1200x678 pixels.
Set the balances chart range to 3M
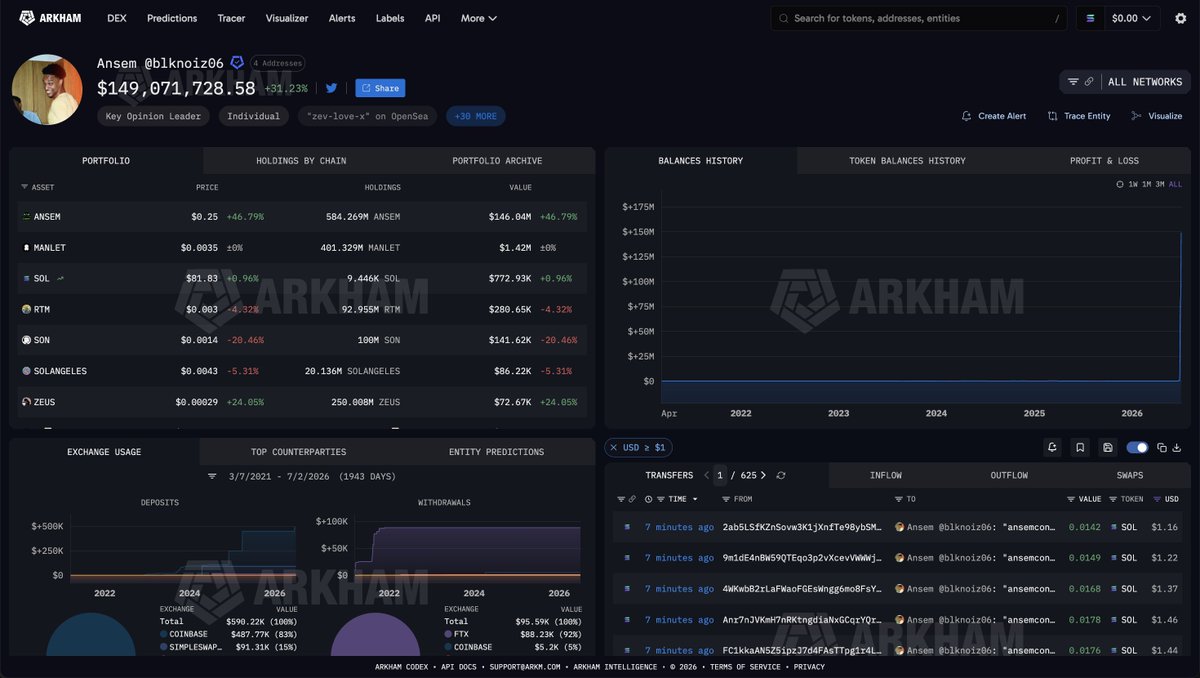[1160, 184]
